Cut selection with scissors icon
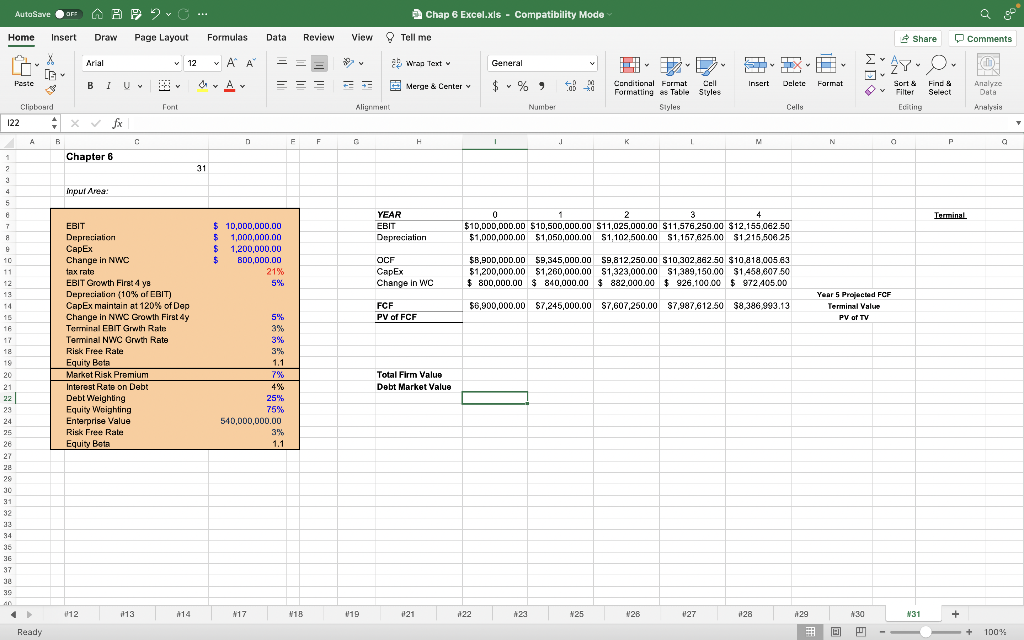 tap(50, 60)
